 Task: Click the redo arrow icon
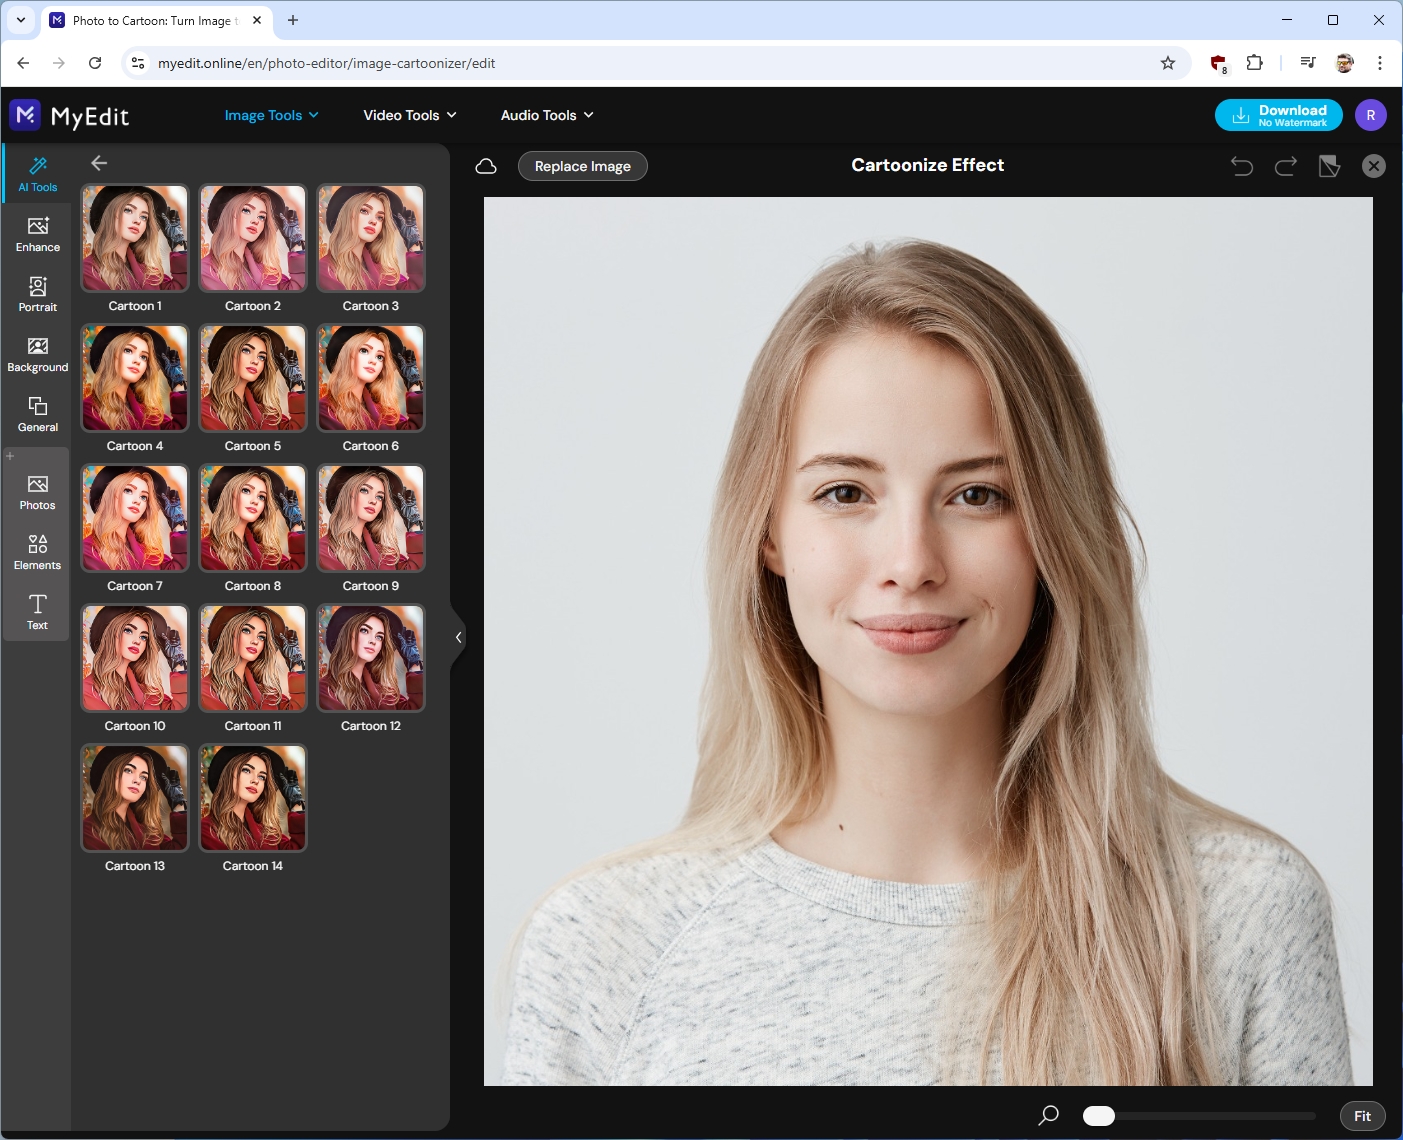1286,166
